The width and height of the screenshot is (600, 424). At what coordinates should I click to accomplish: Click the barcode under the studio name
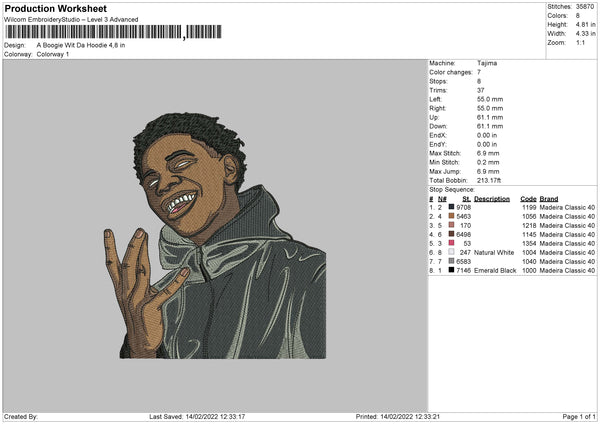coord(113,32)
